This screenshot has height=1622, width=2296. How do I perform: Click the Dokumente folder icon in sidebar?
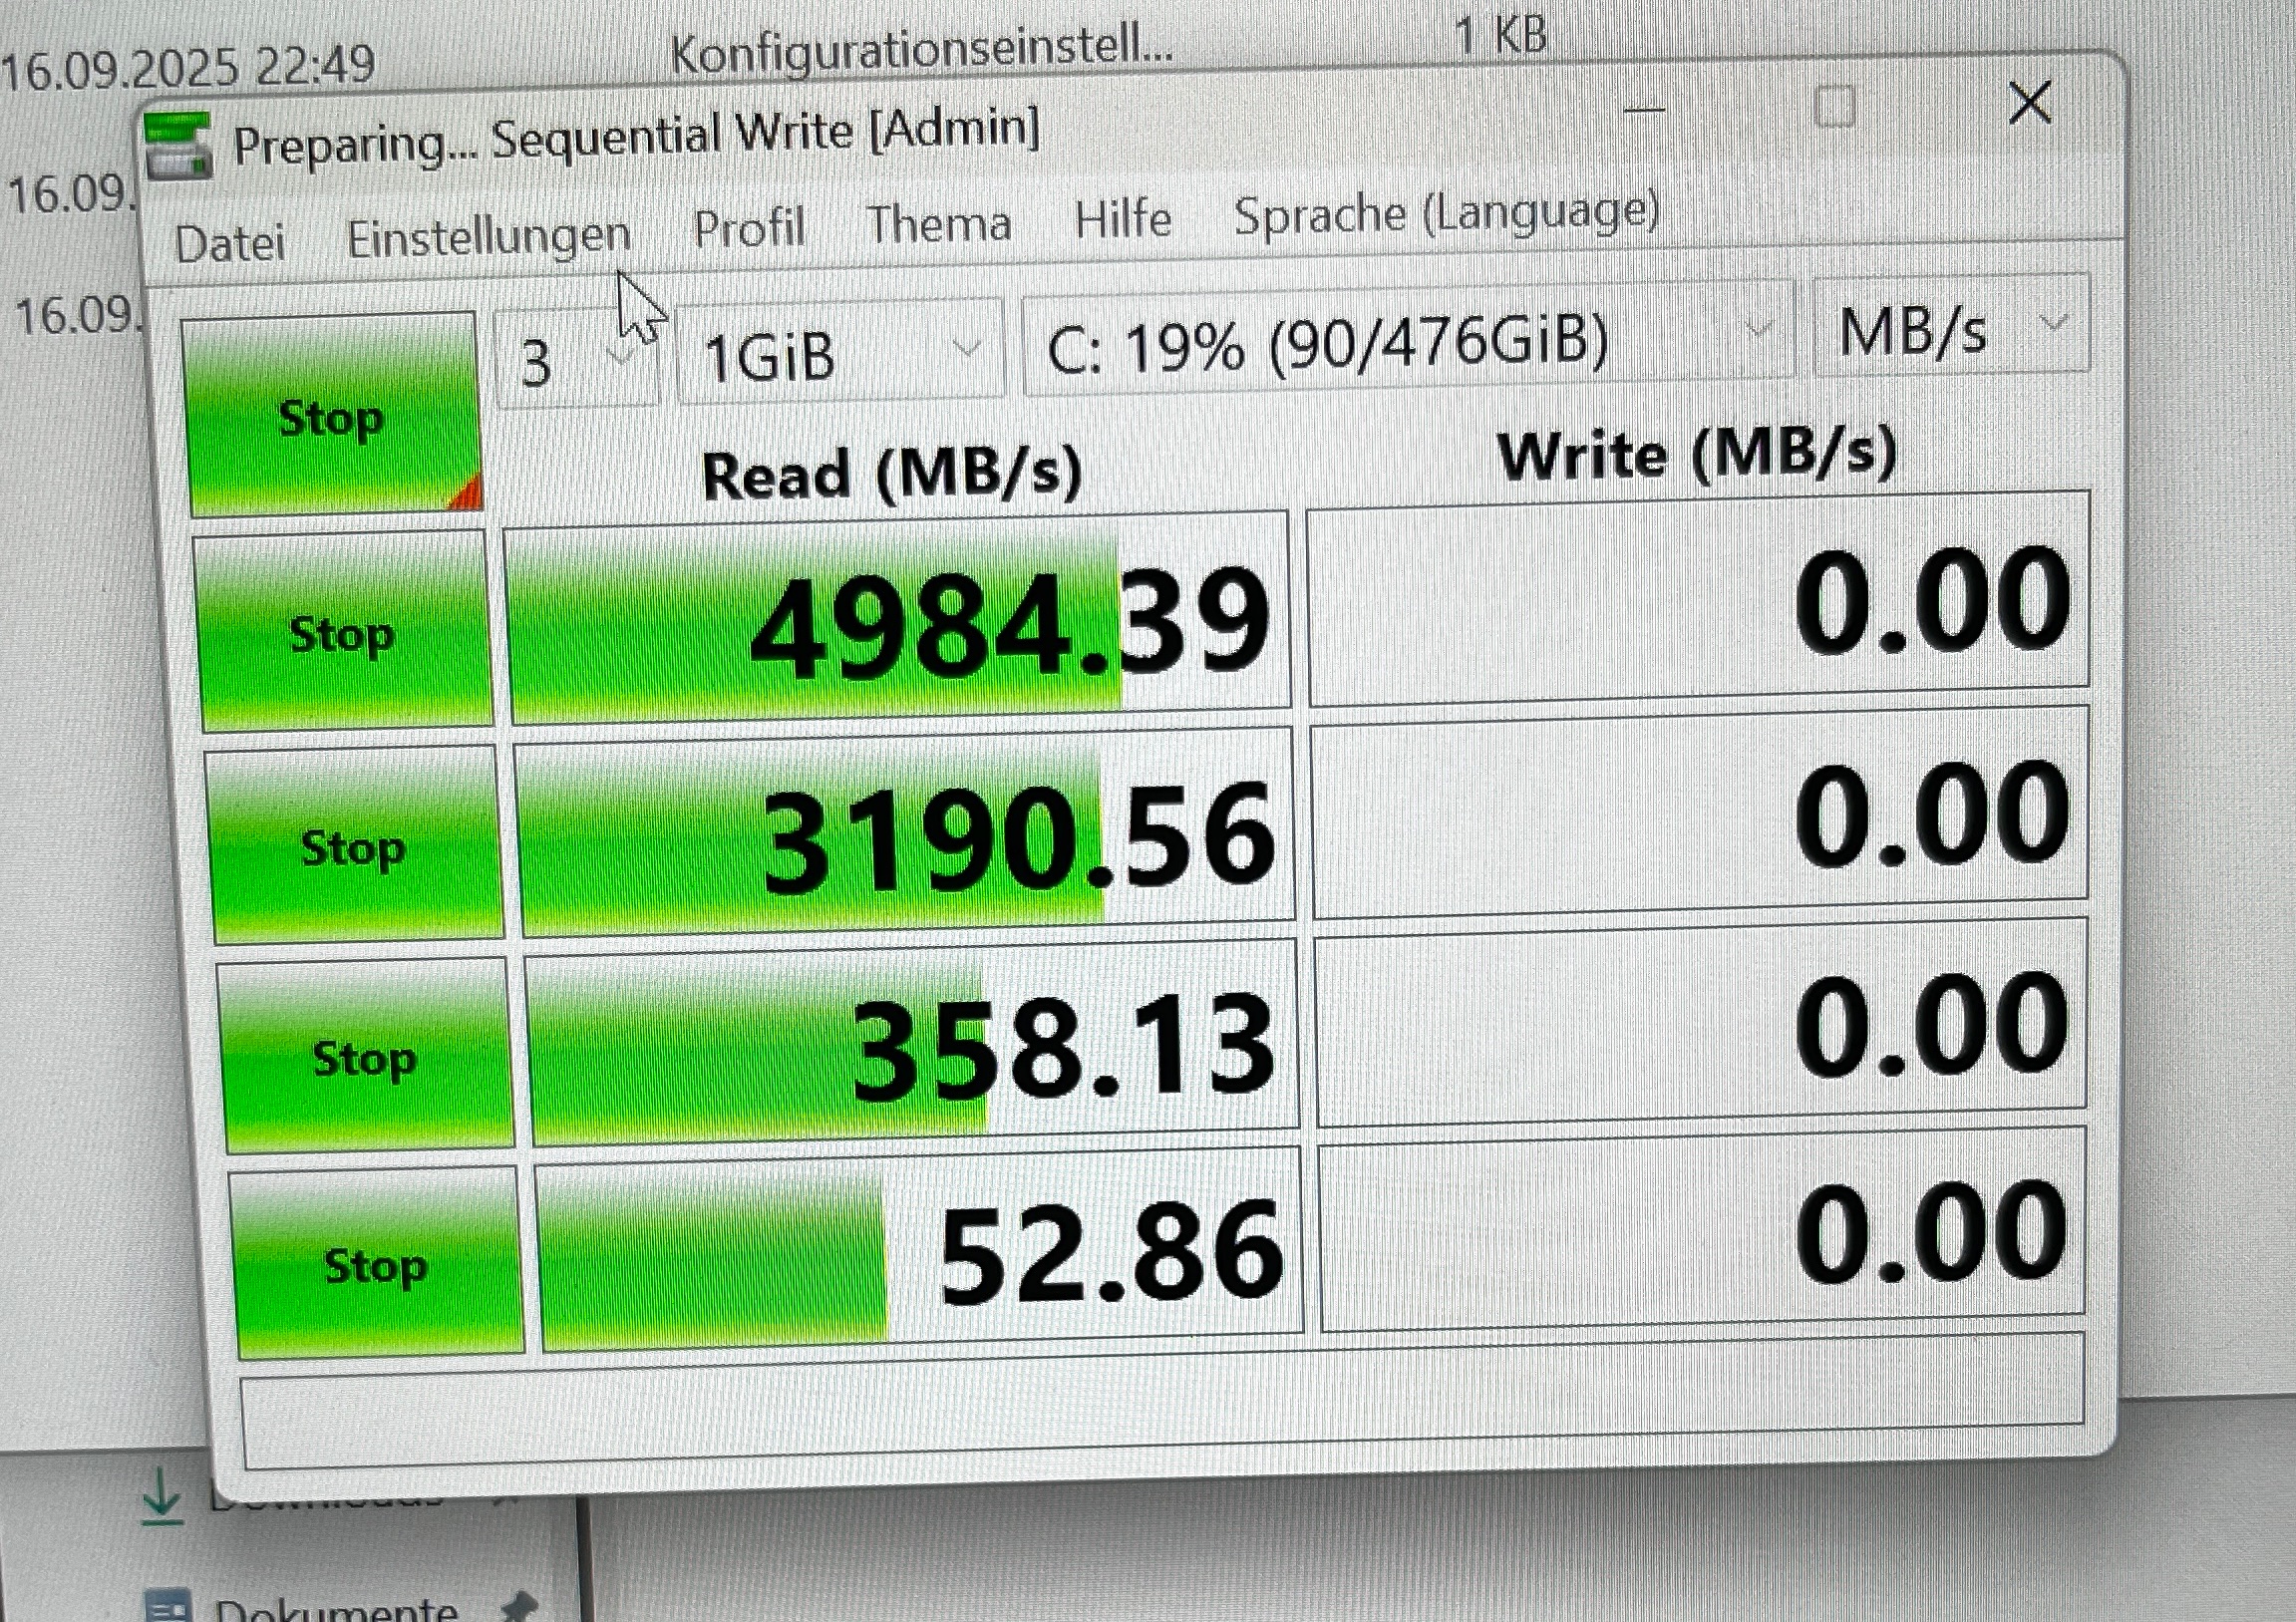click(x=169, y=1605)
